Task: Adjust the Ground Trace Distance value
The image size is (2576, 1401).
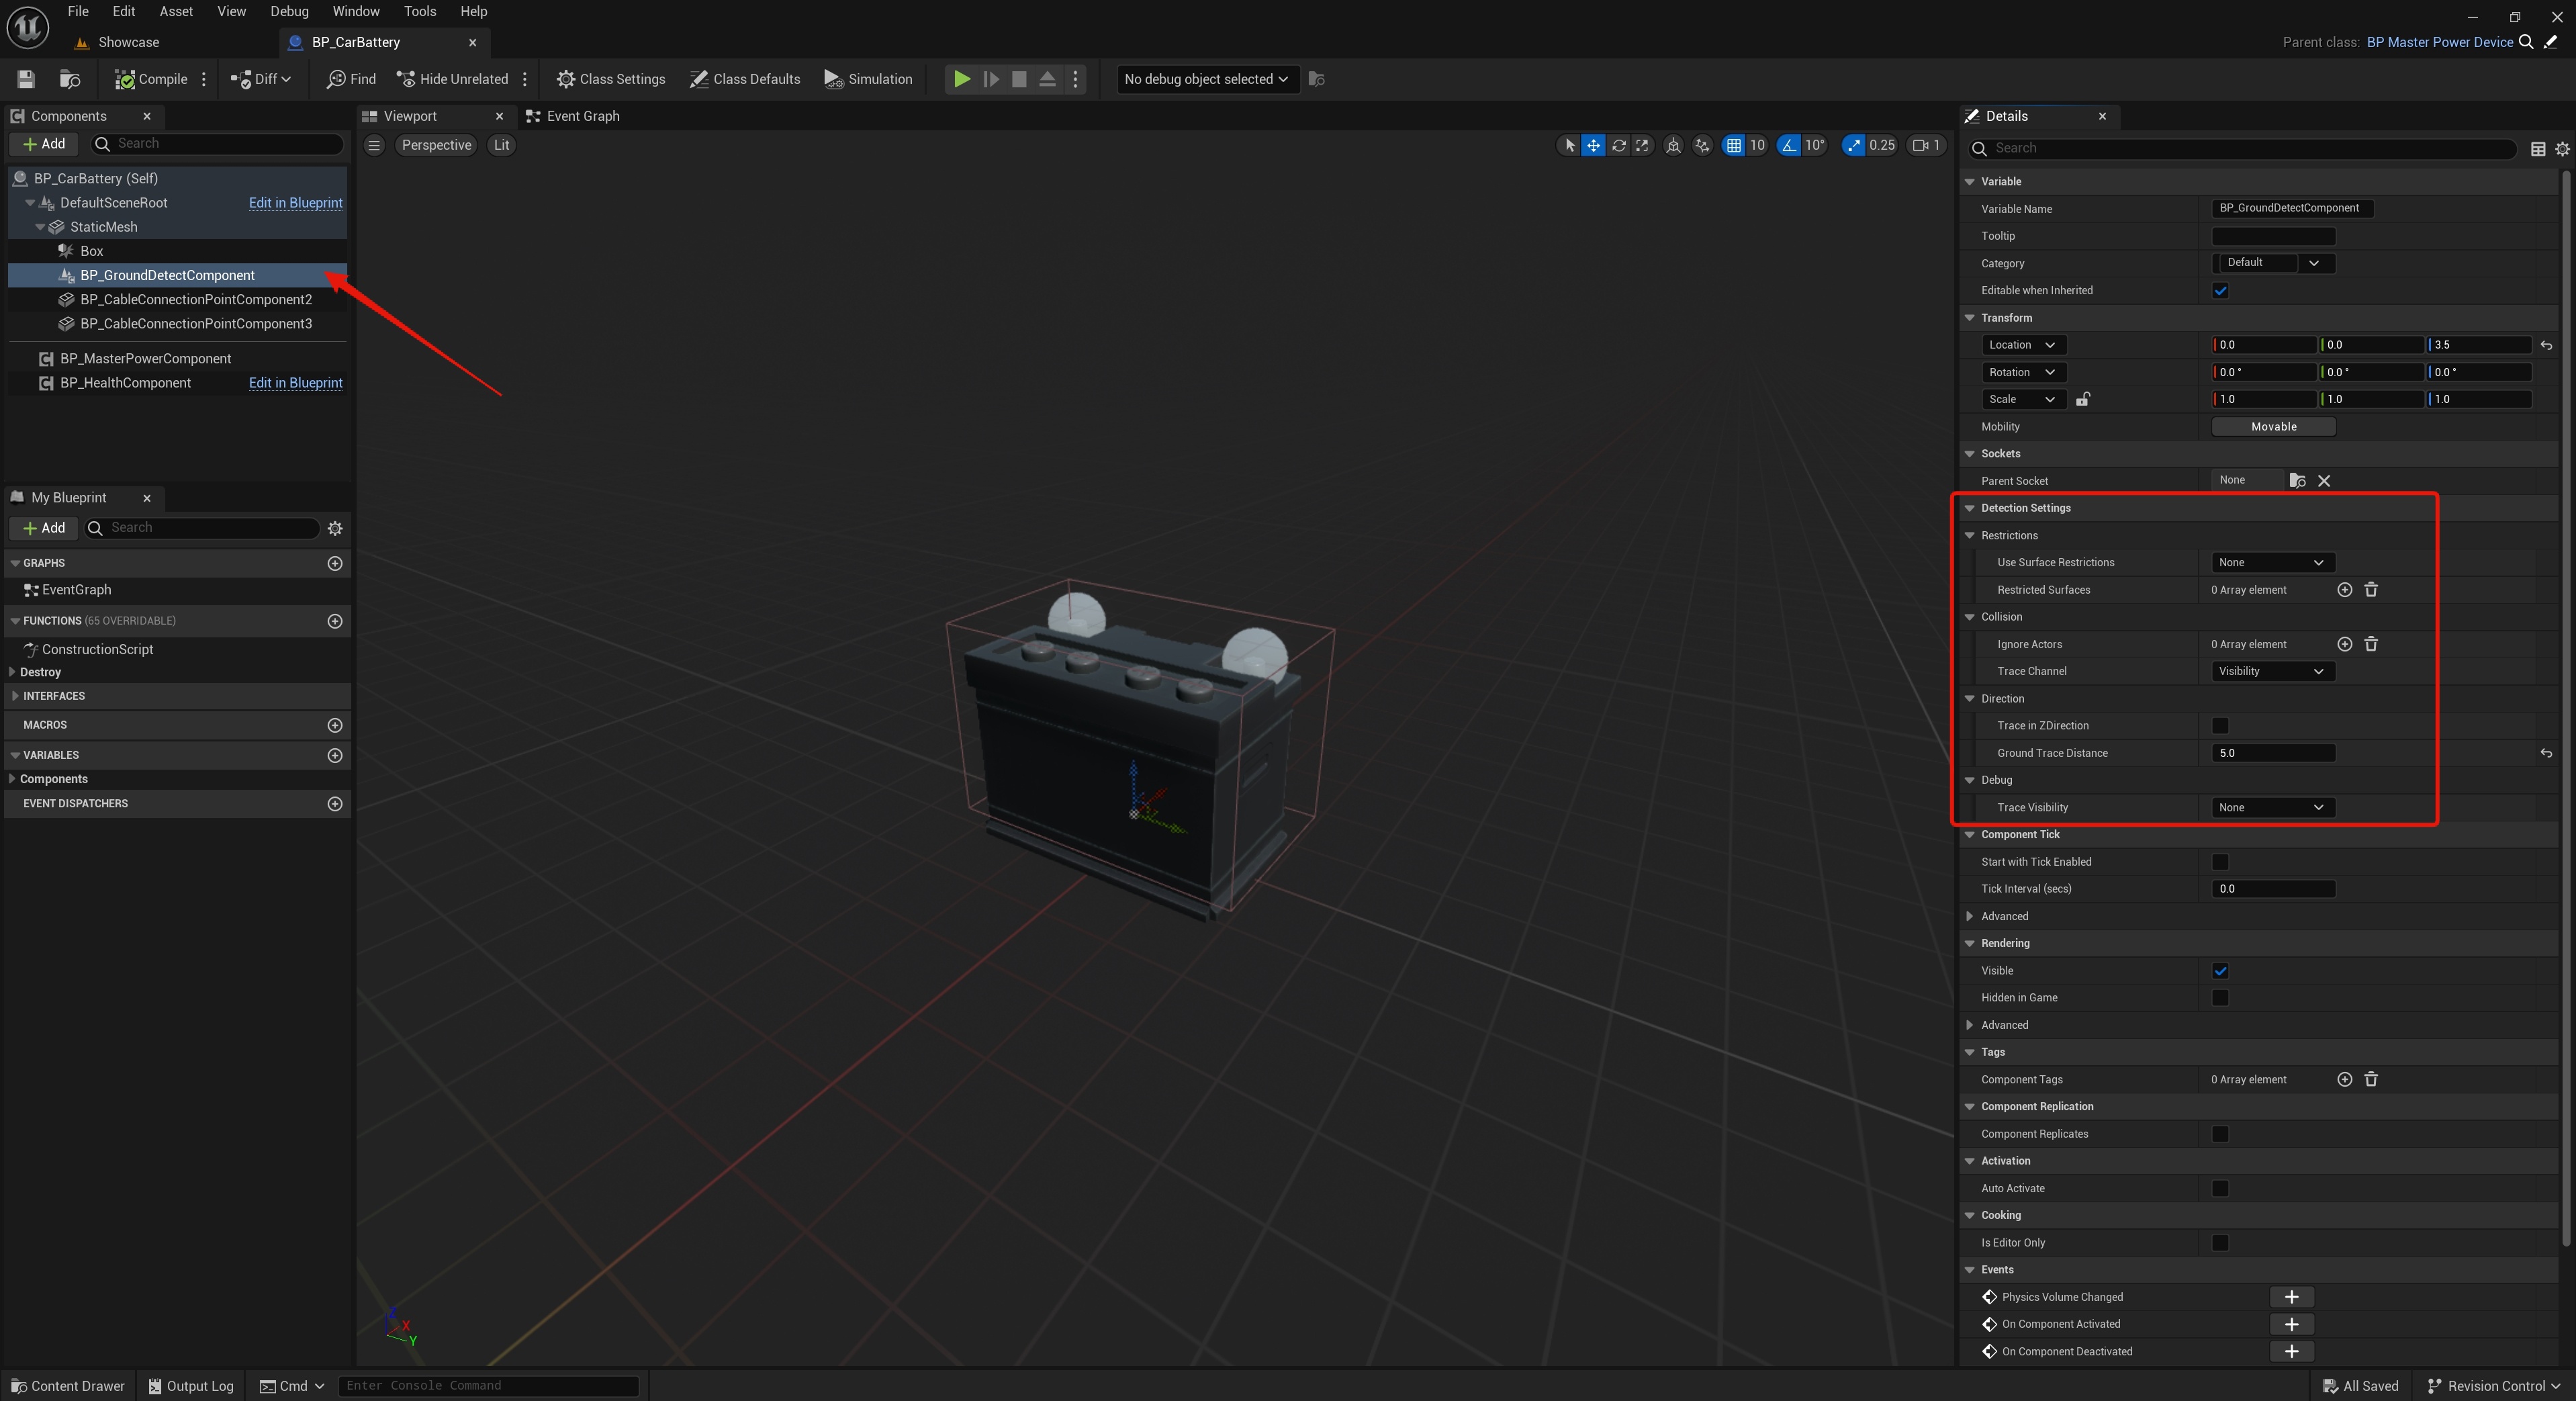Action: 2272,753
